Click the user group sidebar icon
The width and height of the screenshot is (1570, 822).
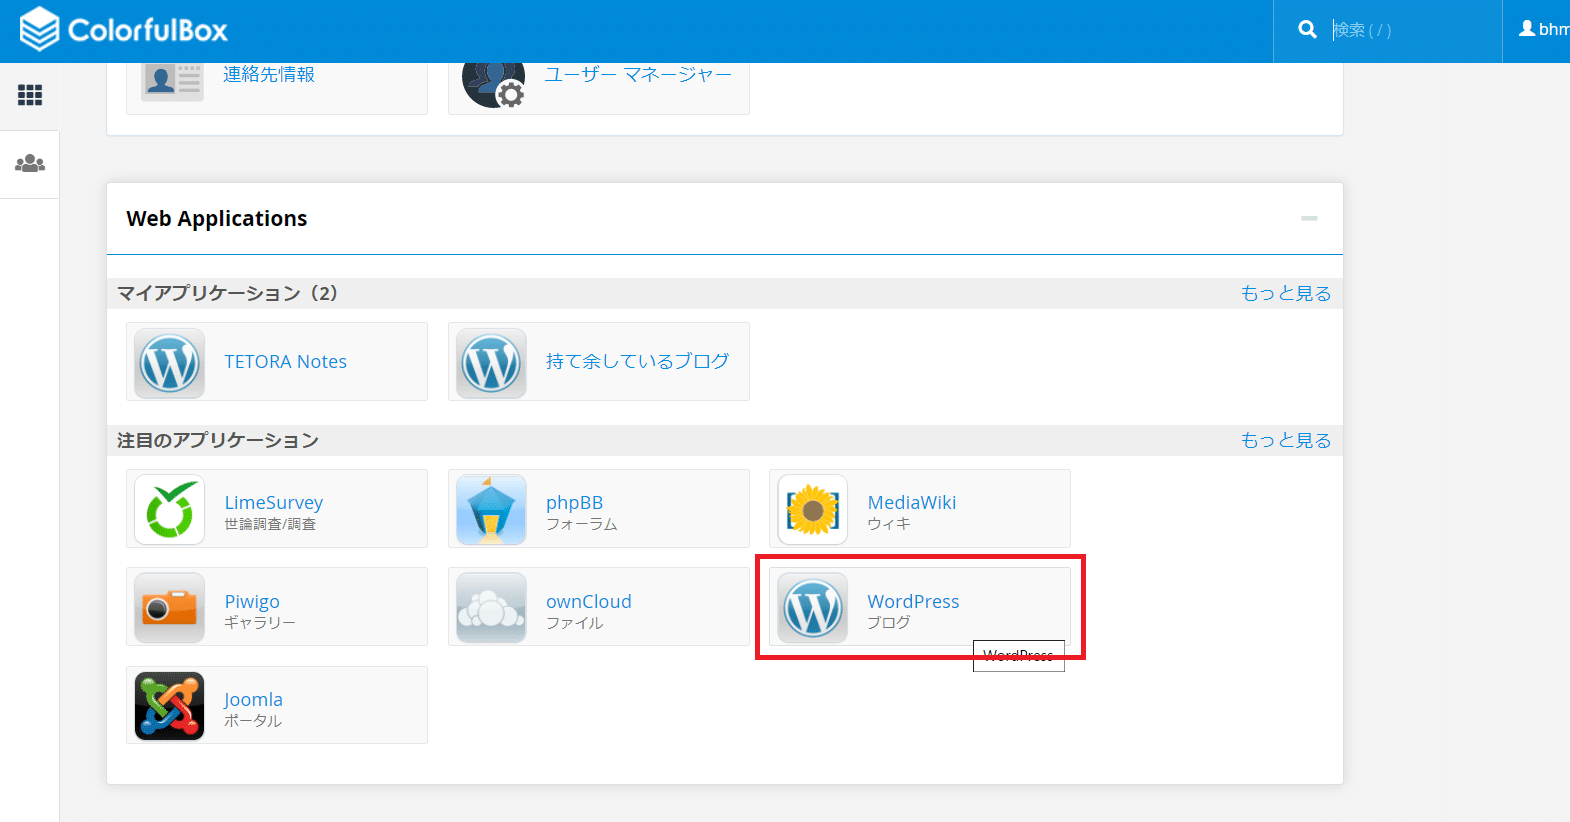30,164
